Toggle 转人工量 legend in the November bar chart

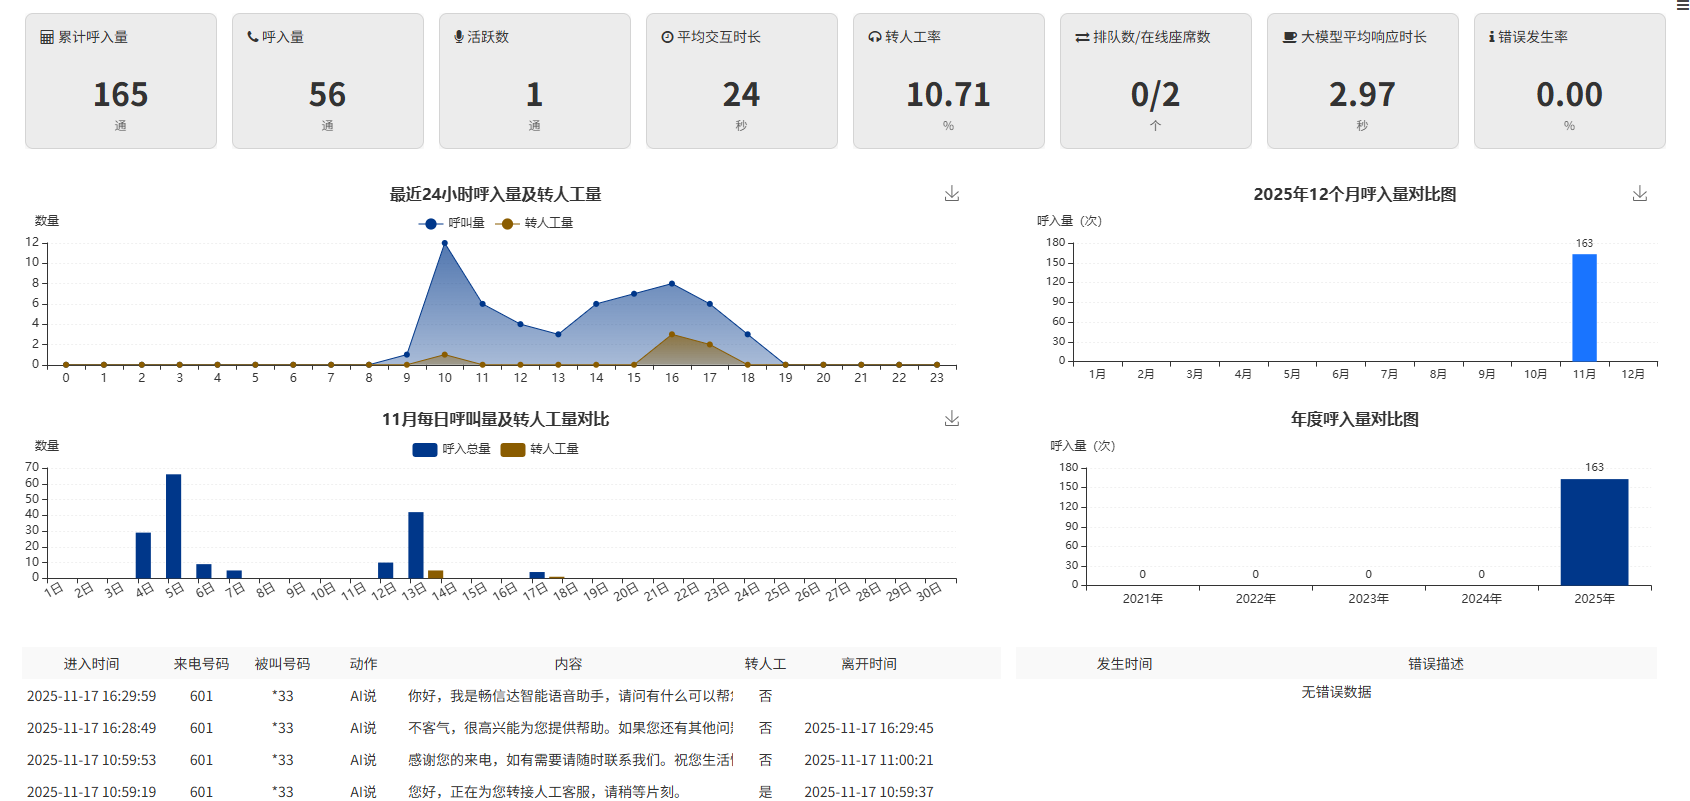click(540, 449)
